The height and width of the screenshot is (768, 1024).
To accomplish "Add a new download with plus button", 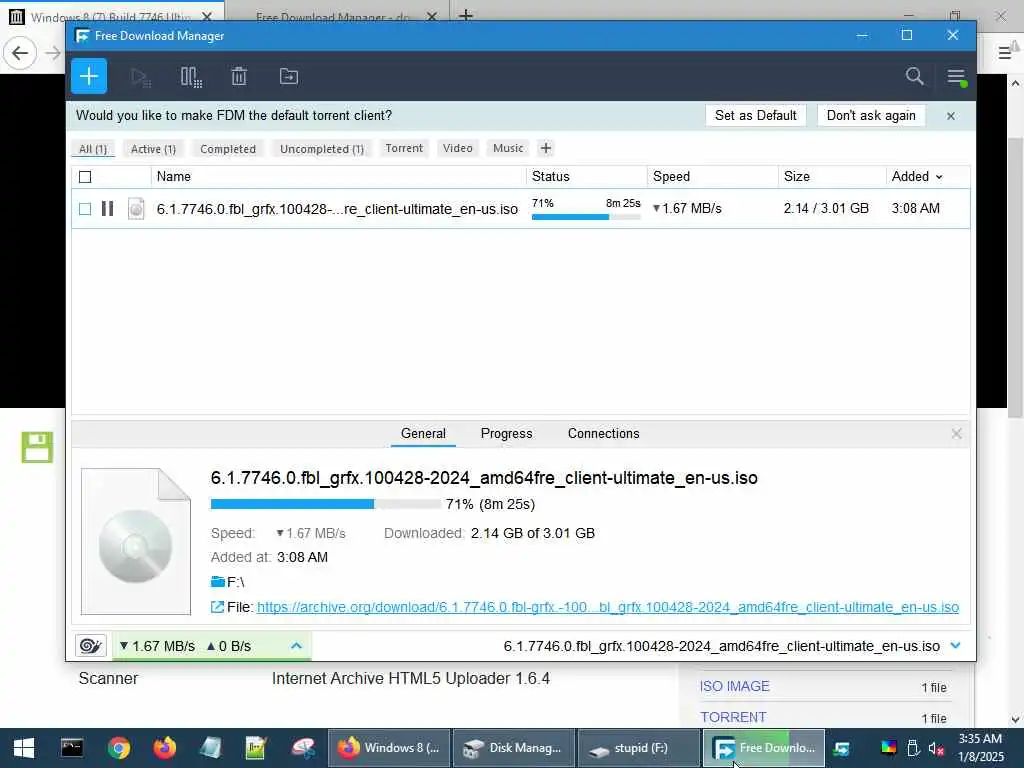I will [x=89, y=76].
